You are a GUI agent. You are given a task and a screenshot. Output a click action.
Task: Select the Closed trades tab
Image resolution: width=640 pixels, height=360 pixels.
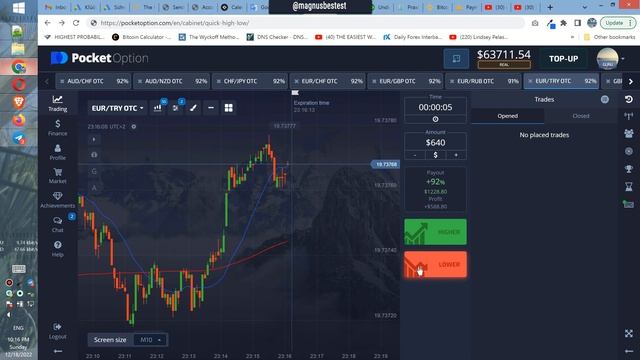[580, 116]
